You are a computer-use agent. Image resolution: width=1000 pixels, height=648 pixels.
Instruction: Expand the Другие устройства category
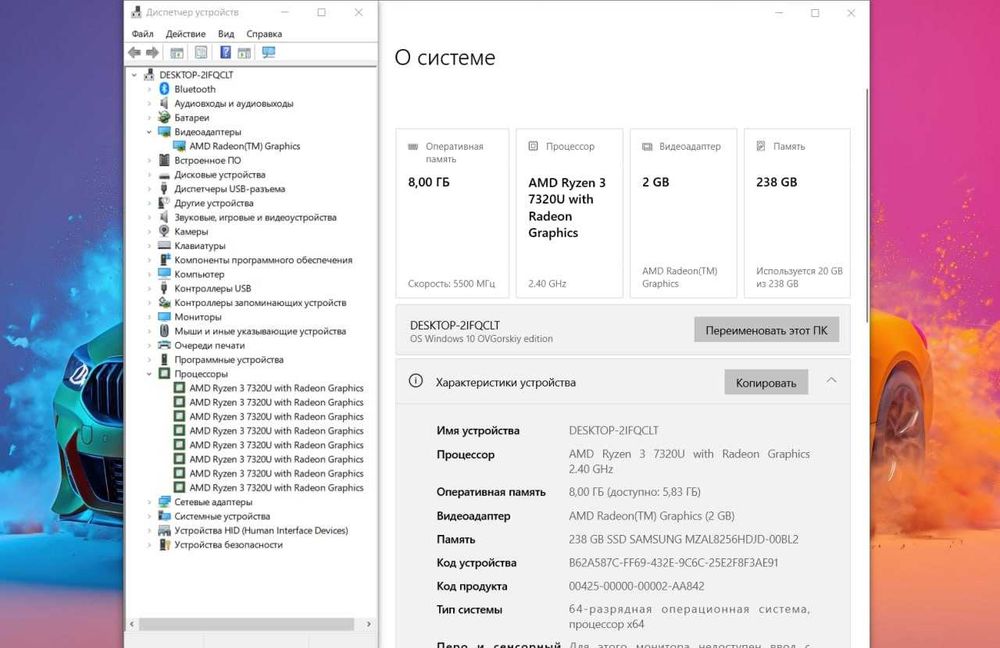pyautogui.click(x=149, y=203)
